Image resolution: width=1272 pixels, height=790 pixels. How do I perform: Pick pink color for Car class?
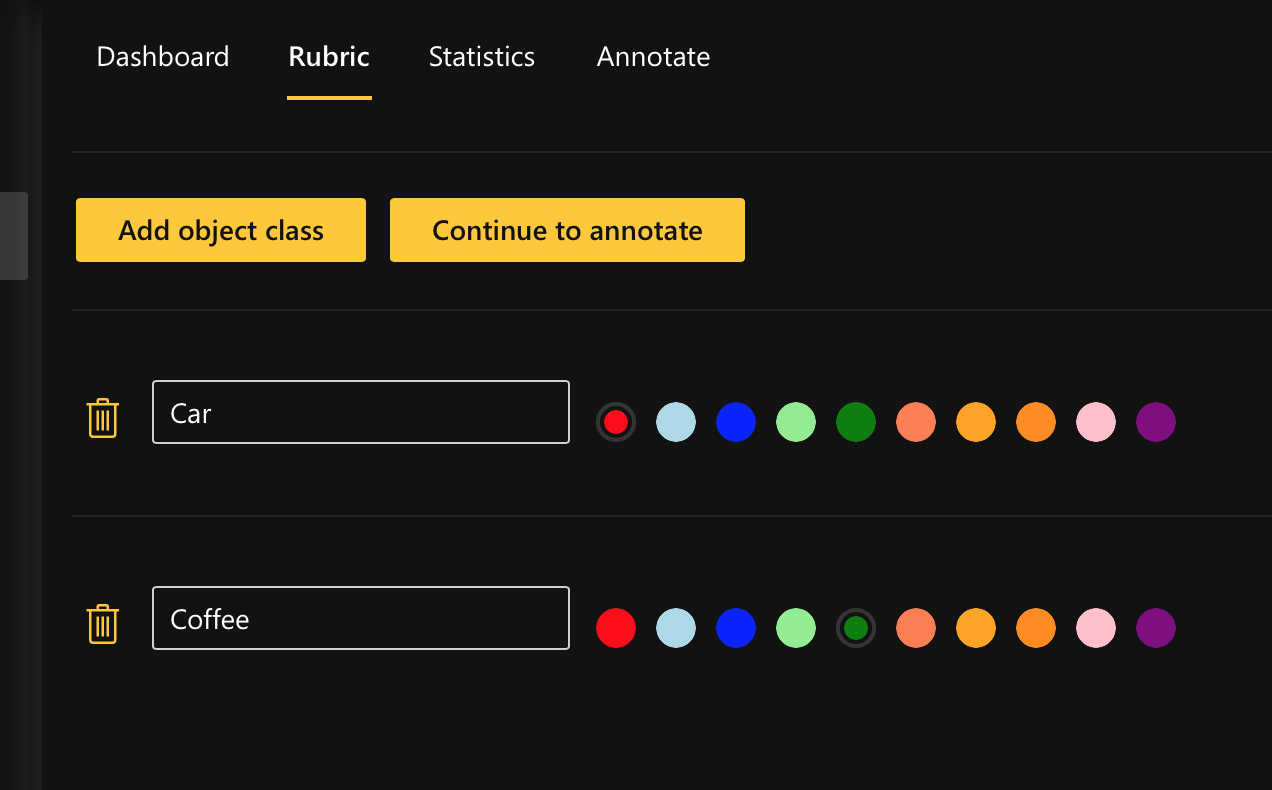click(1096, 422)
